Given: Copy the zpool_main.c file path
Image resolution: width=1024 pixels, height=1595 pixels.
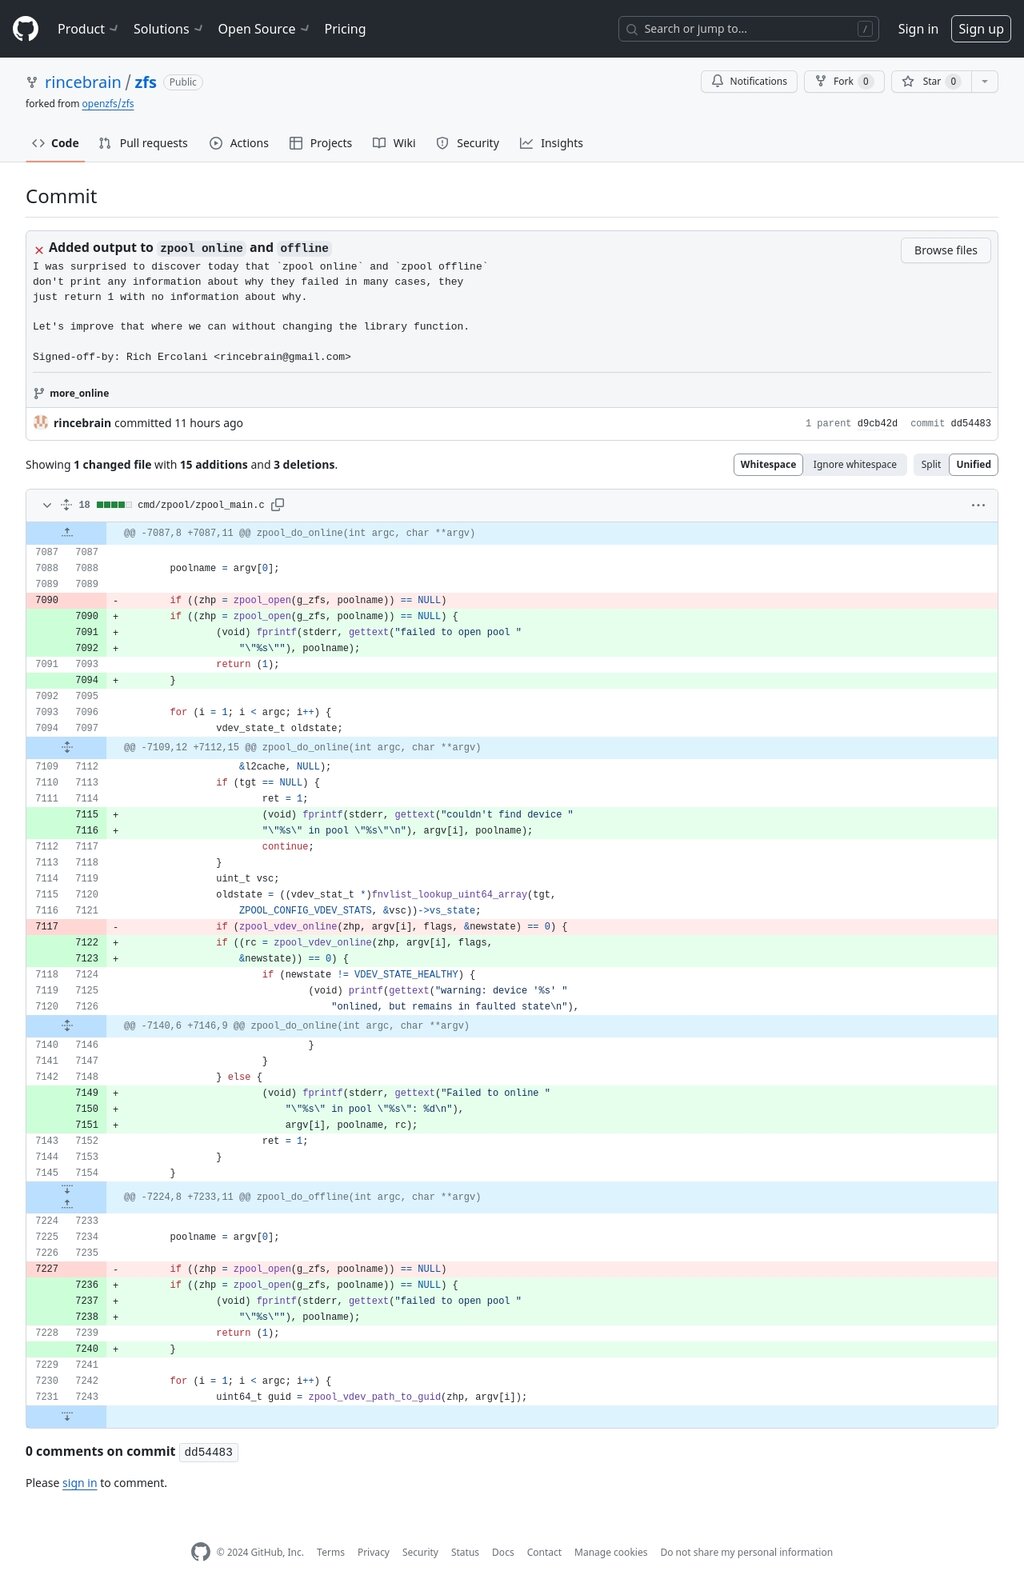Looking at the screenshot, I should 278,505.
